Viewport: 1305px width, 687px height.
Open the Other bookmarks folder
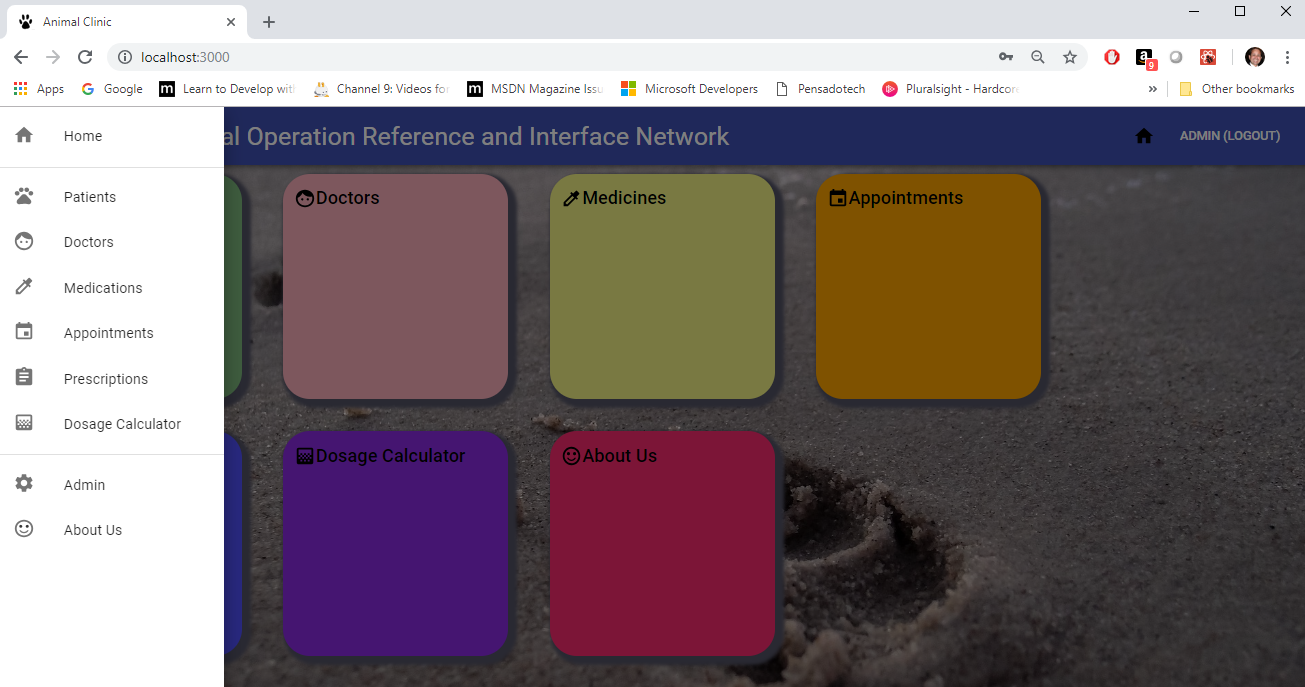1236,89
